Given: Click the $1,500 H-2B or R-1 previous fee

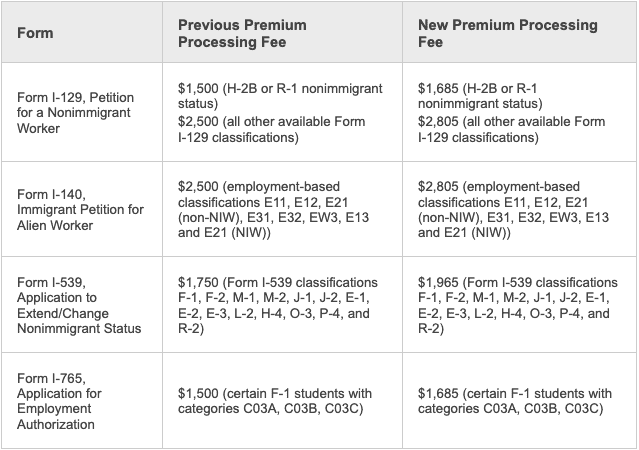Looking at the screenshot, I should pyautogui.click(x=280, y=96).
